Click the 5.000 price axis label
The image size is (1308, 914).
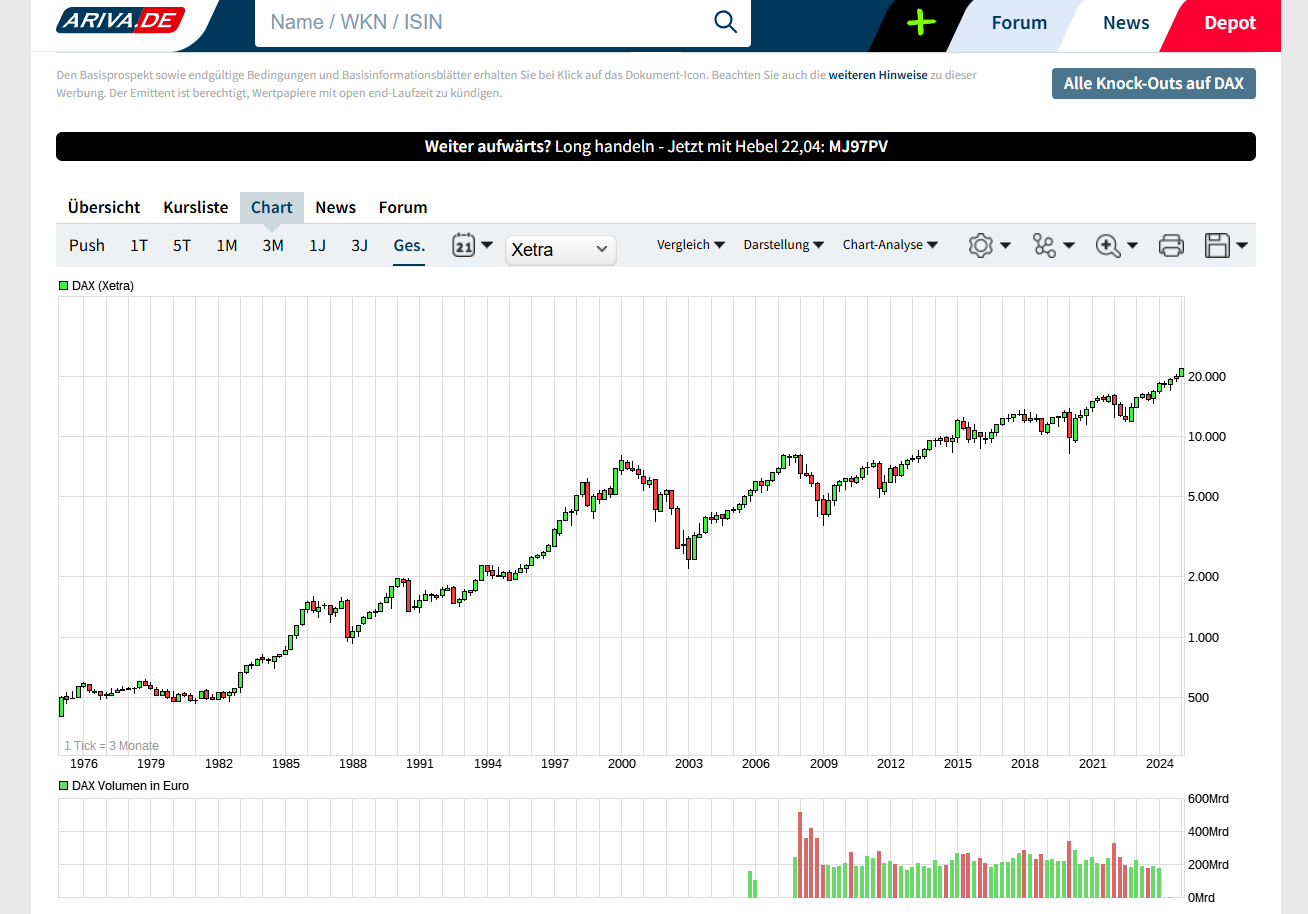tap(1203, 497)
